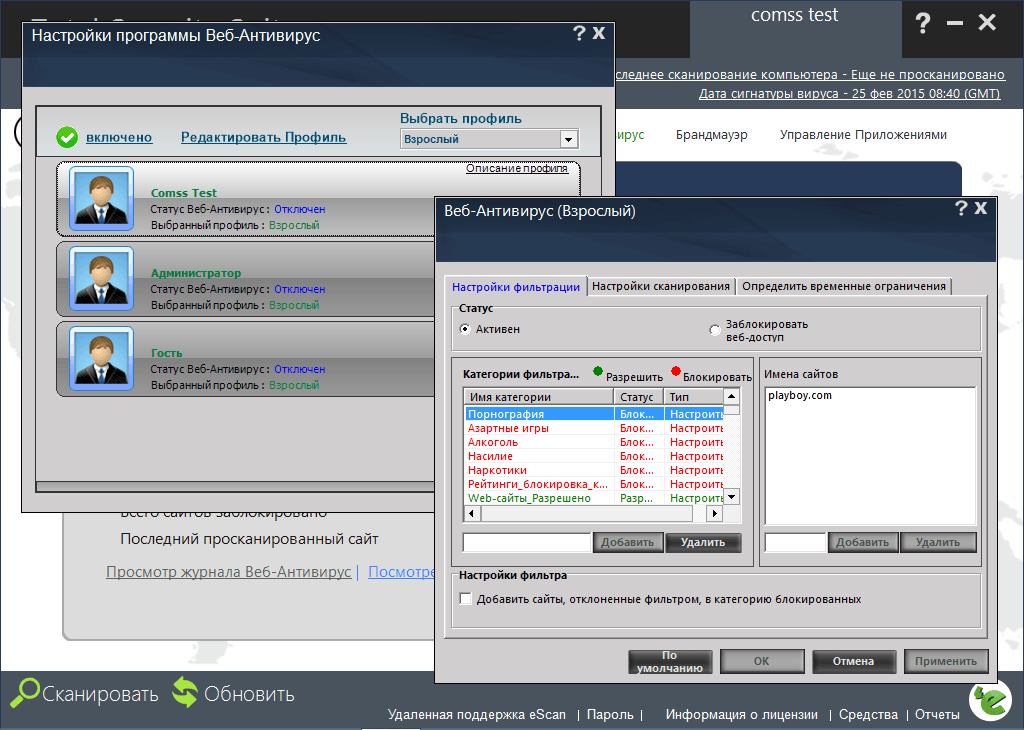Screen dimensions: 1024x730
Task: Click Редактировать Профиль link
Action: 263,137
